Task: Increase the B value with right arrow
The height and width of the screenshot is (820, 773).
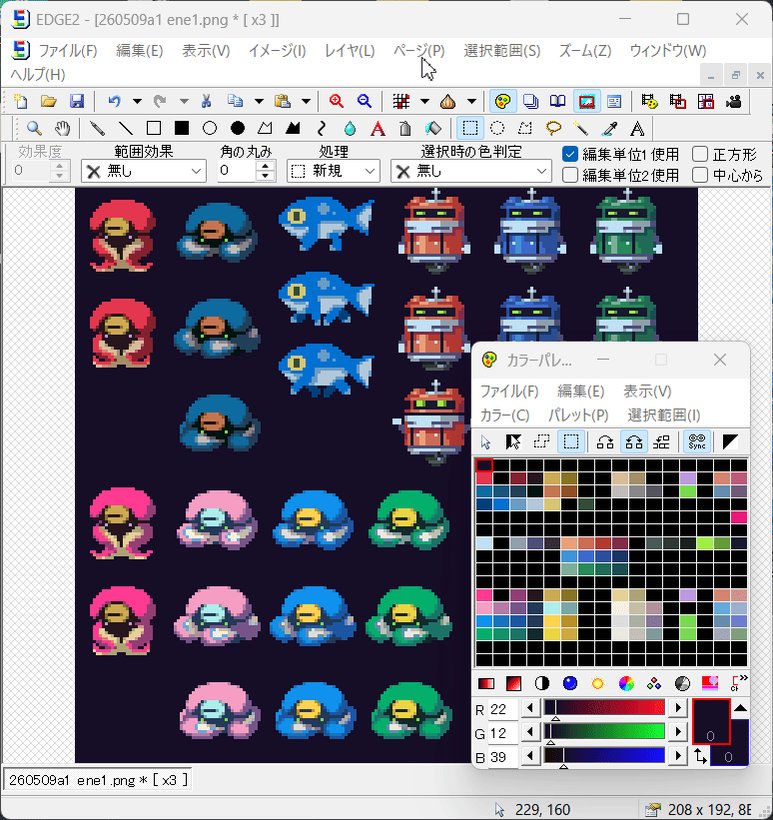Action: (x=678, y=756)
